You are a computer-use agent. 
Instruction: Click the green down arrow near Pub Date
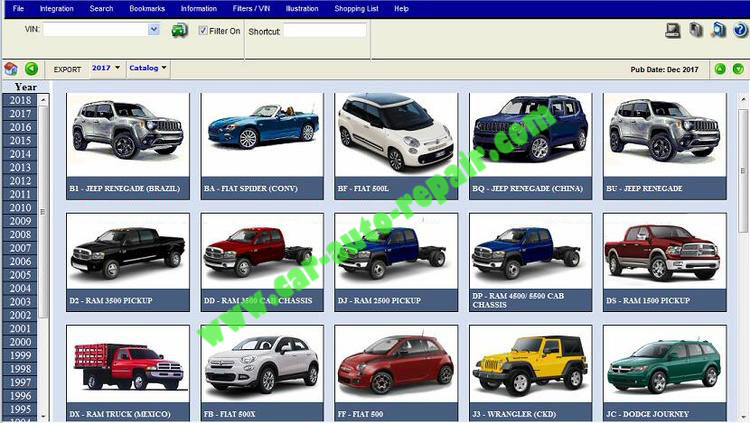click(x=738, y=69)
